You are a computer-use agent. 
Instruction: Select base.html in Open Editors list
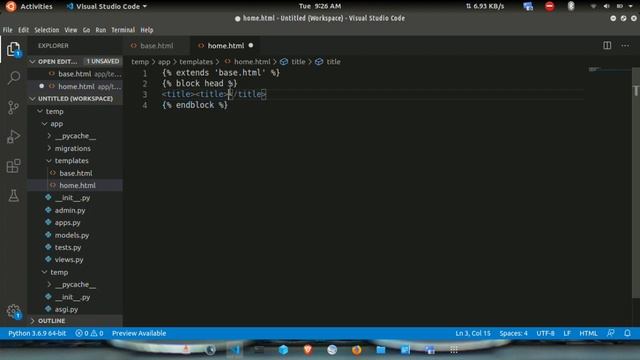[75, 74]
